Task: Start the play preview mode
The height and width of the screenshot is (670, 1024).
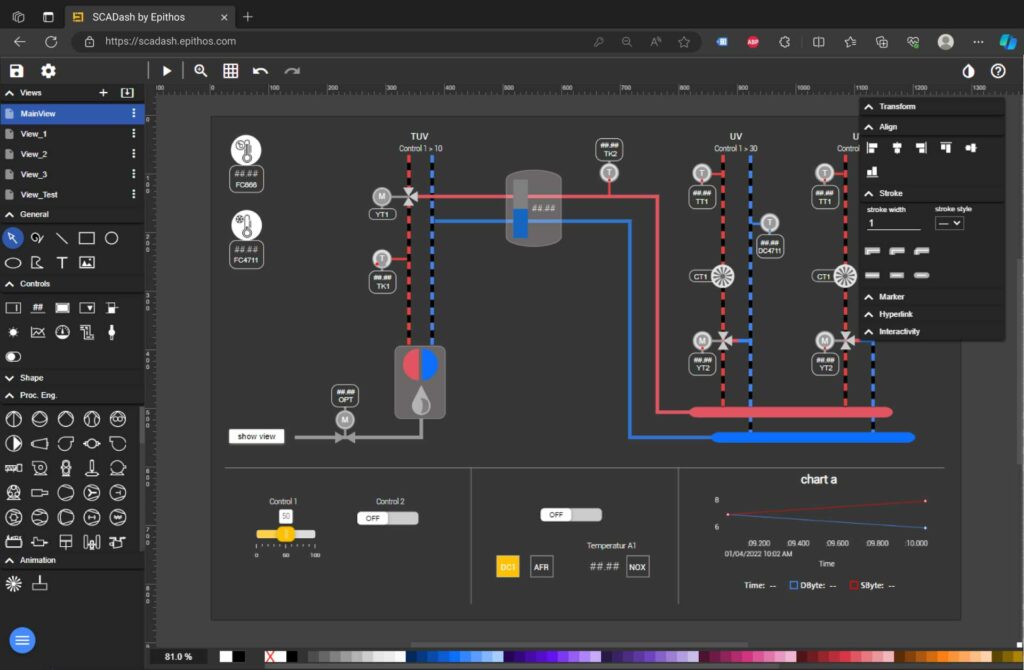Action: pyautogui.click(x=167, y=71)
